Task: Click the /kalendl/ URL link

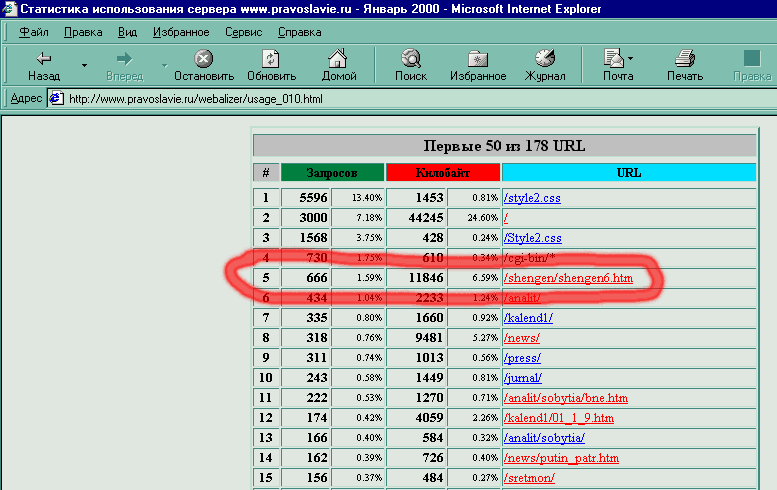Action: click(529, 318)
